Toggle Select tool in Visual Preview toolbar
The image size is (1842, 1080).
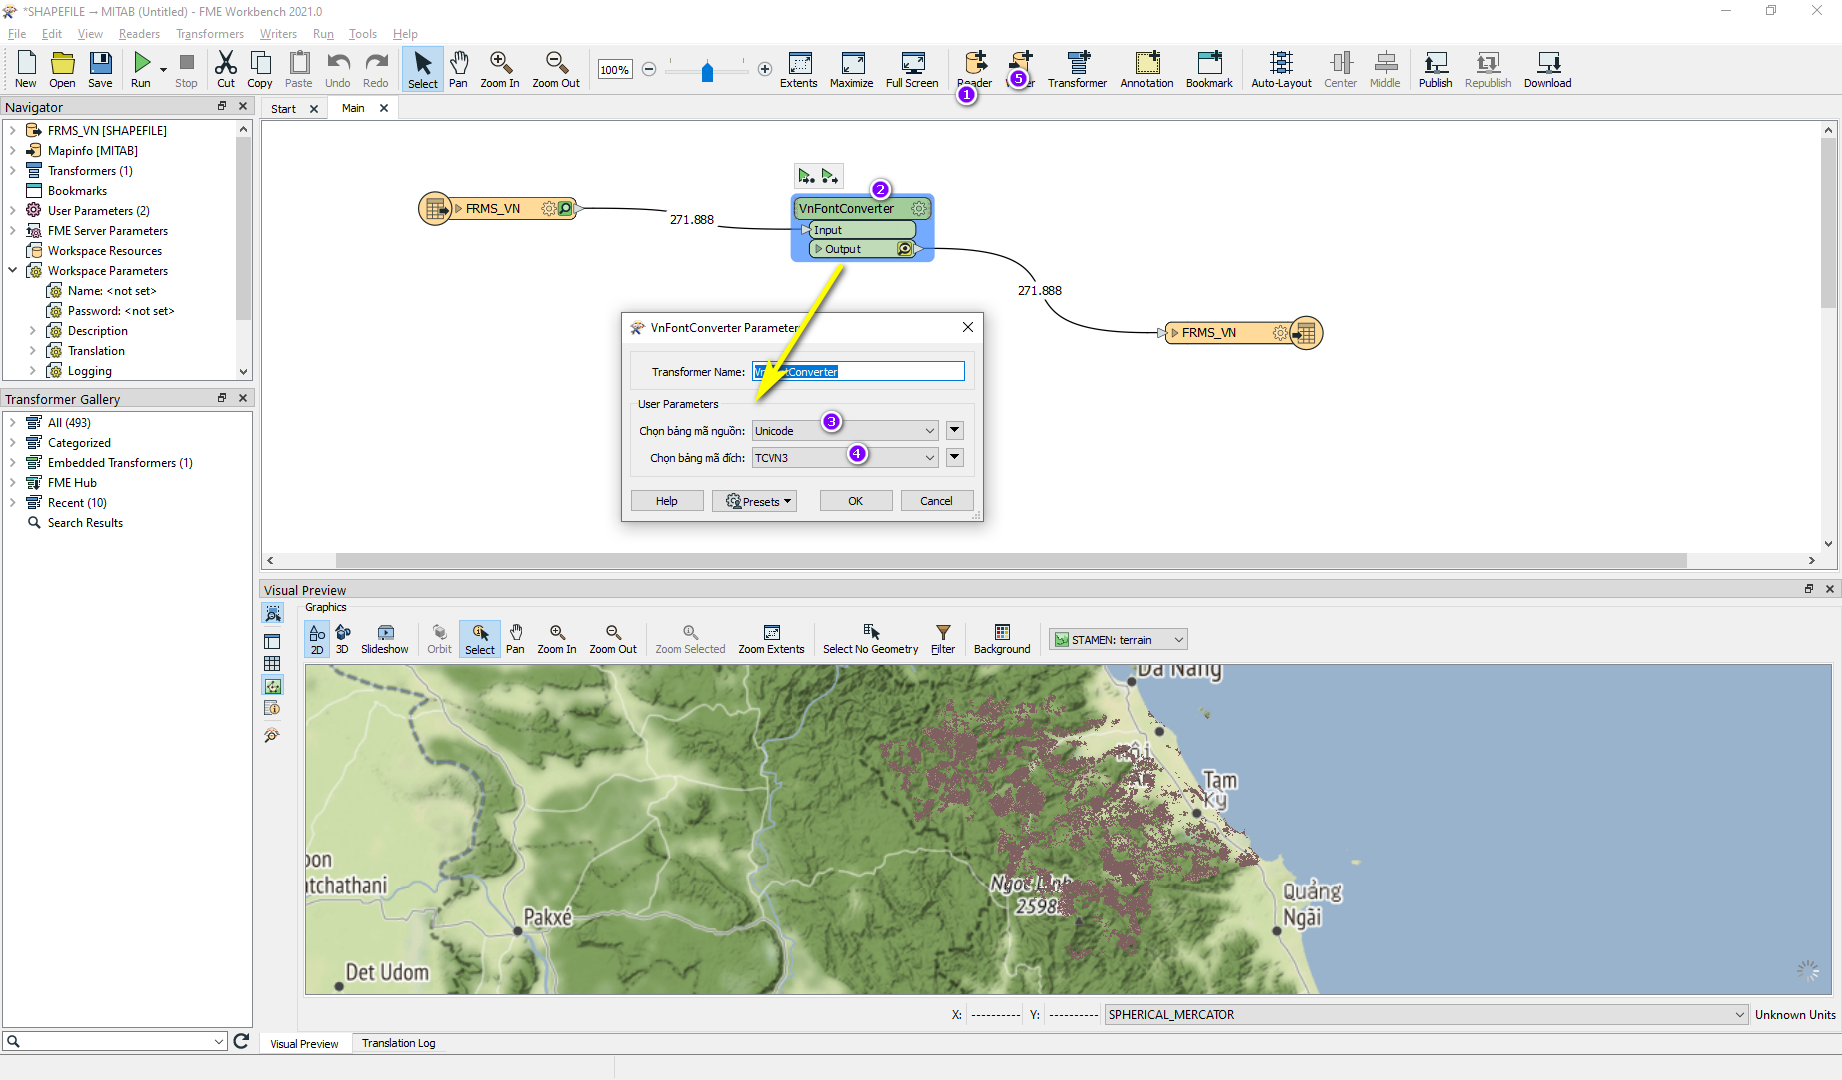(x=480, y=639)
